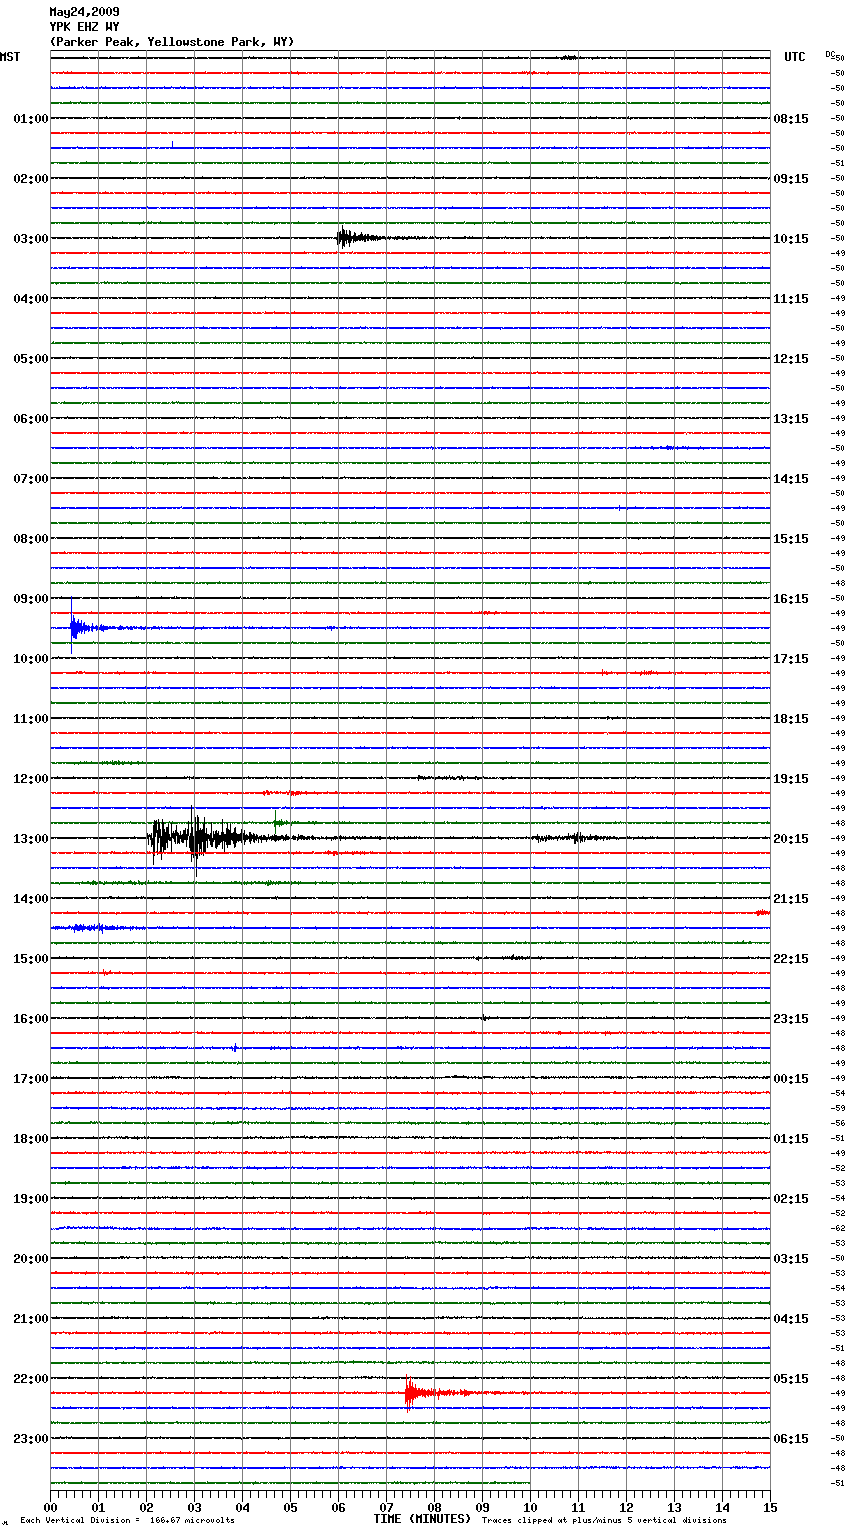Click the 00 minute tick label
The height and width of the screenshot is (1534, 850).
point(50,1507)
